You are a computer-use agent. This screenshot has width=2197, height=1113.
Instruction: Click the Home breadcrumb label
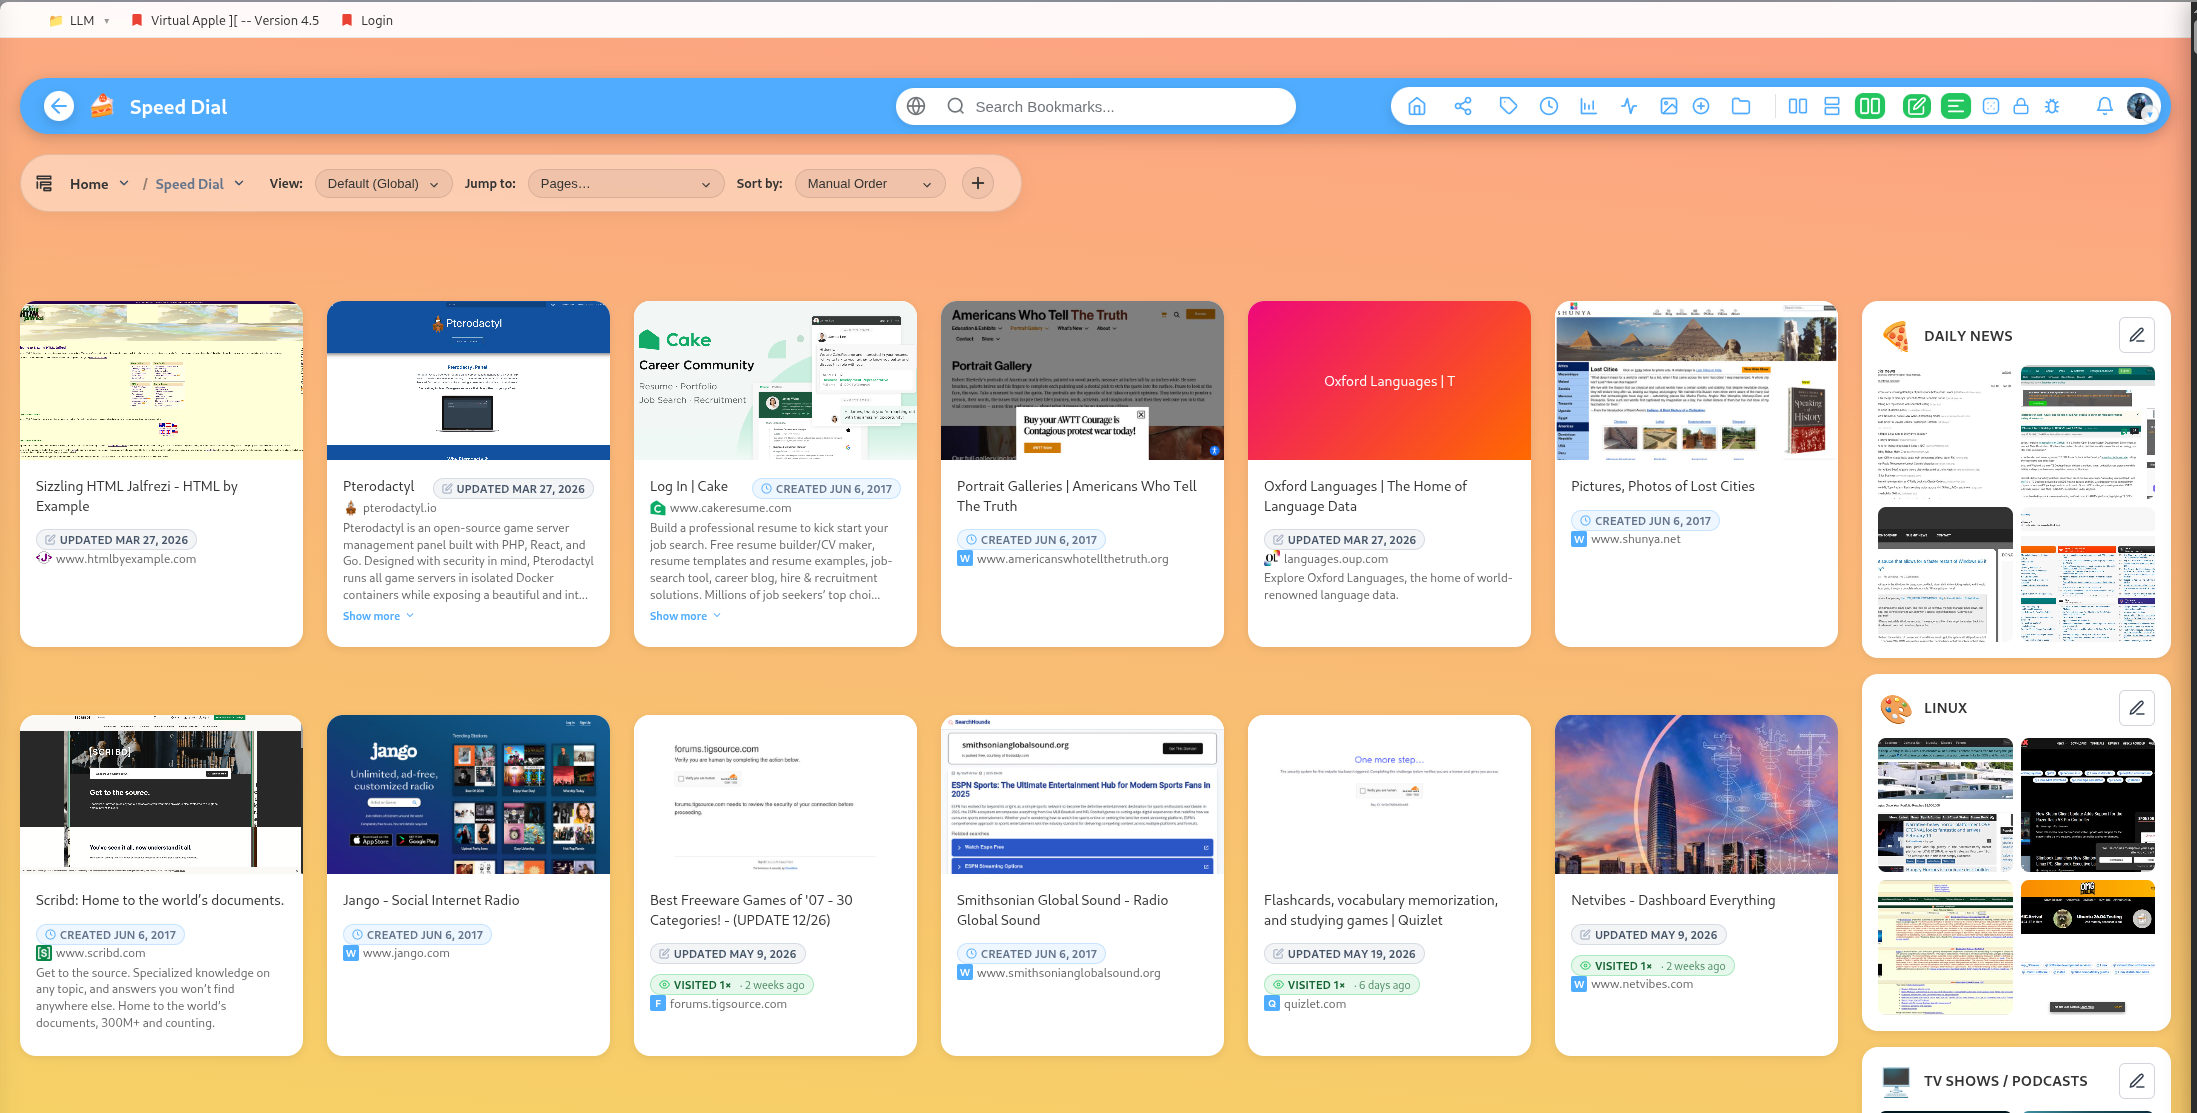[x=89, y=184]
